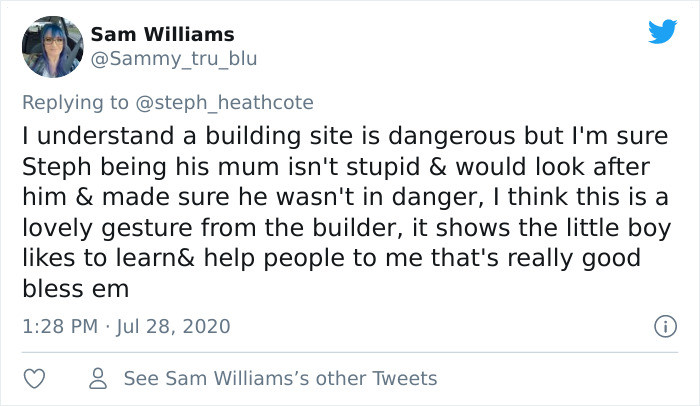Open Sam Williams's profile avatar
Screen dimensions: 700x406
[51, 47]
